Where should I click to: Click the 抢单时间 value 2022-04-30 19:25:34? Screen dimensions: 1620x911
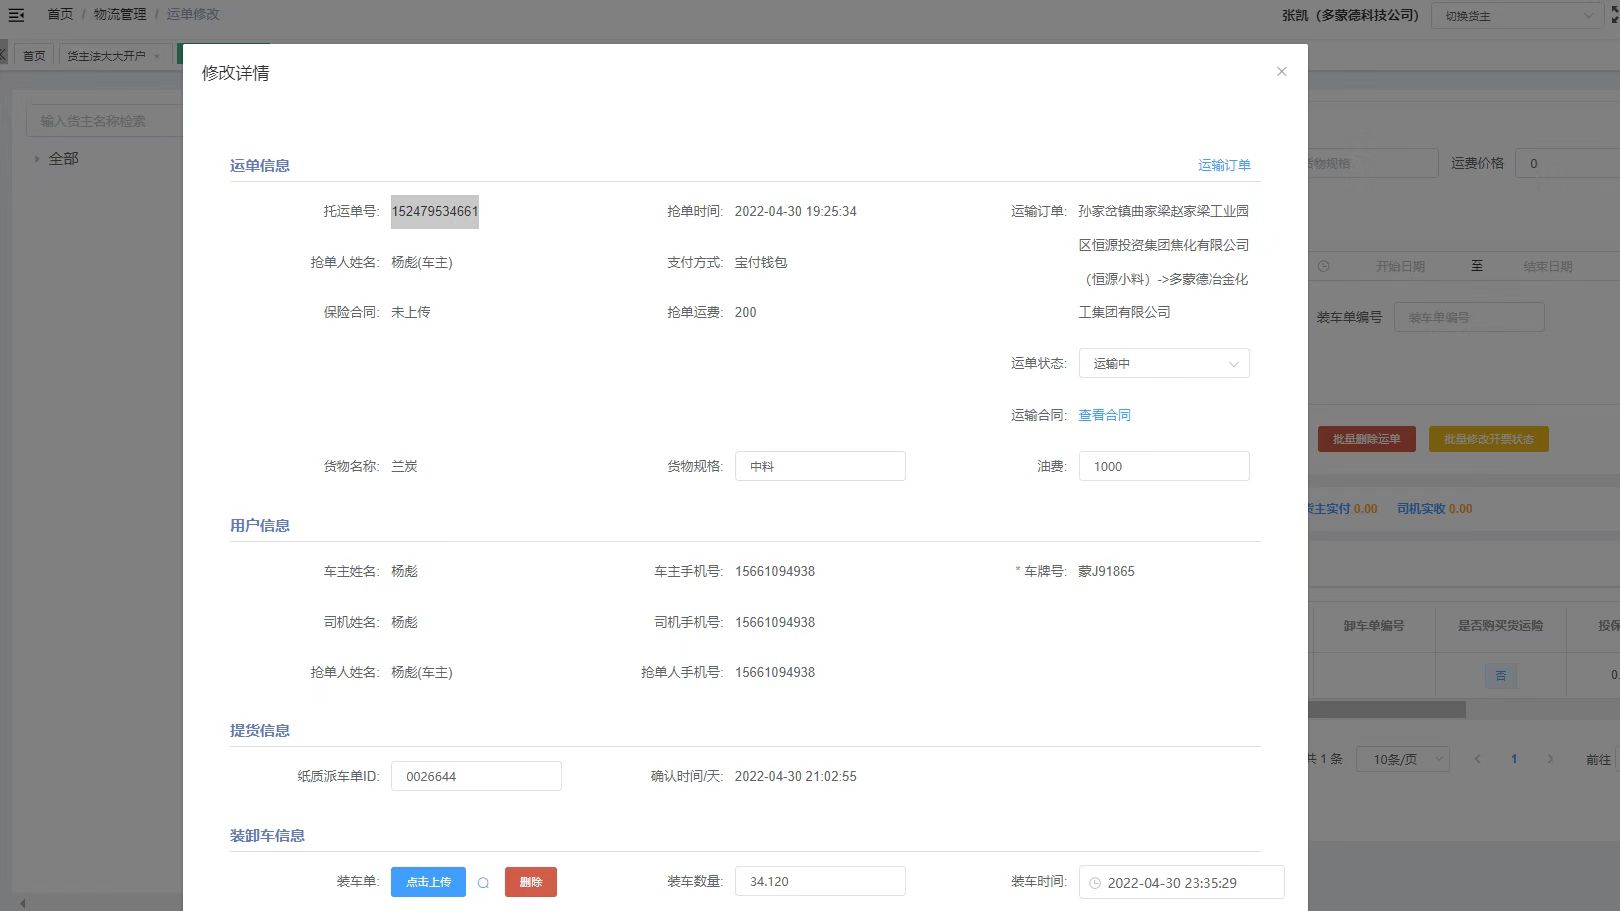[x=795, y=211]
